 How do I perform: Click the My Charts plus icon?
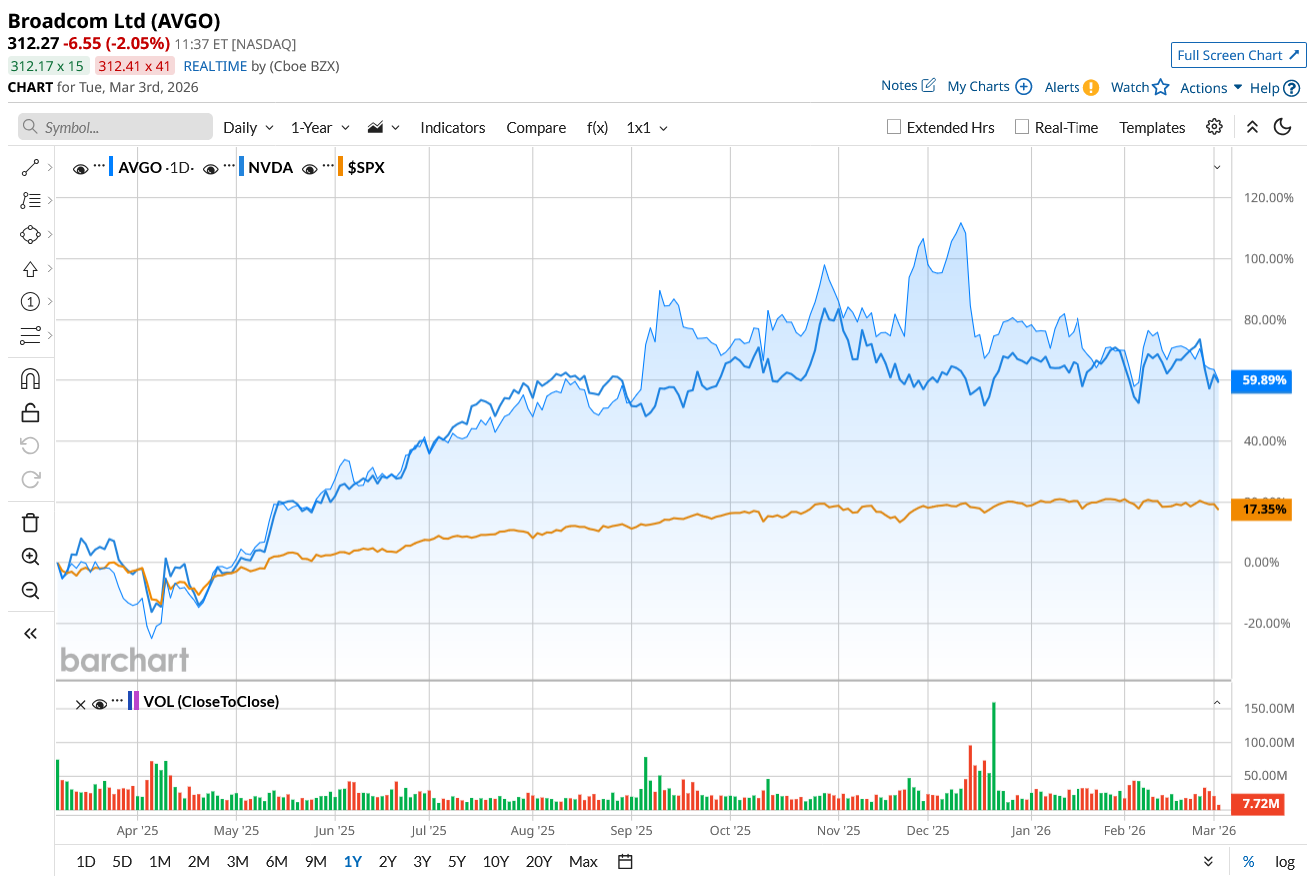point(1024,87)
